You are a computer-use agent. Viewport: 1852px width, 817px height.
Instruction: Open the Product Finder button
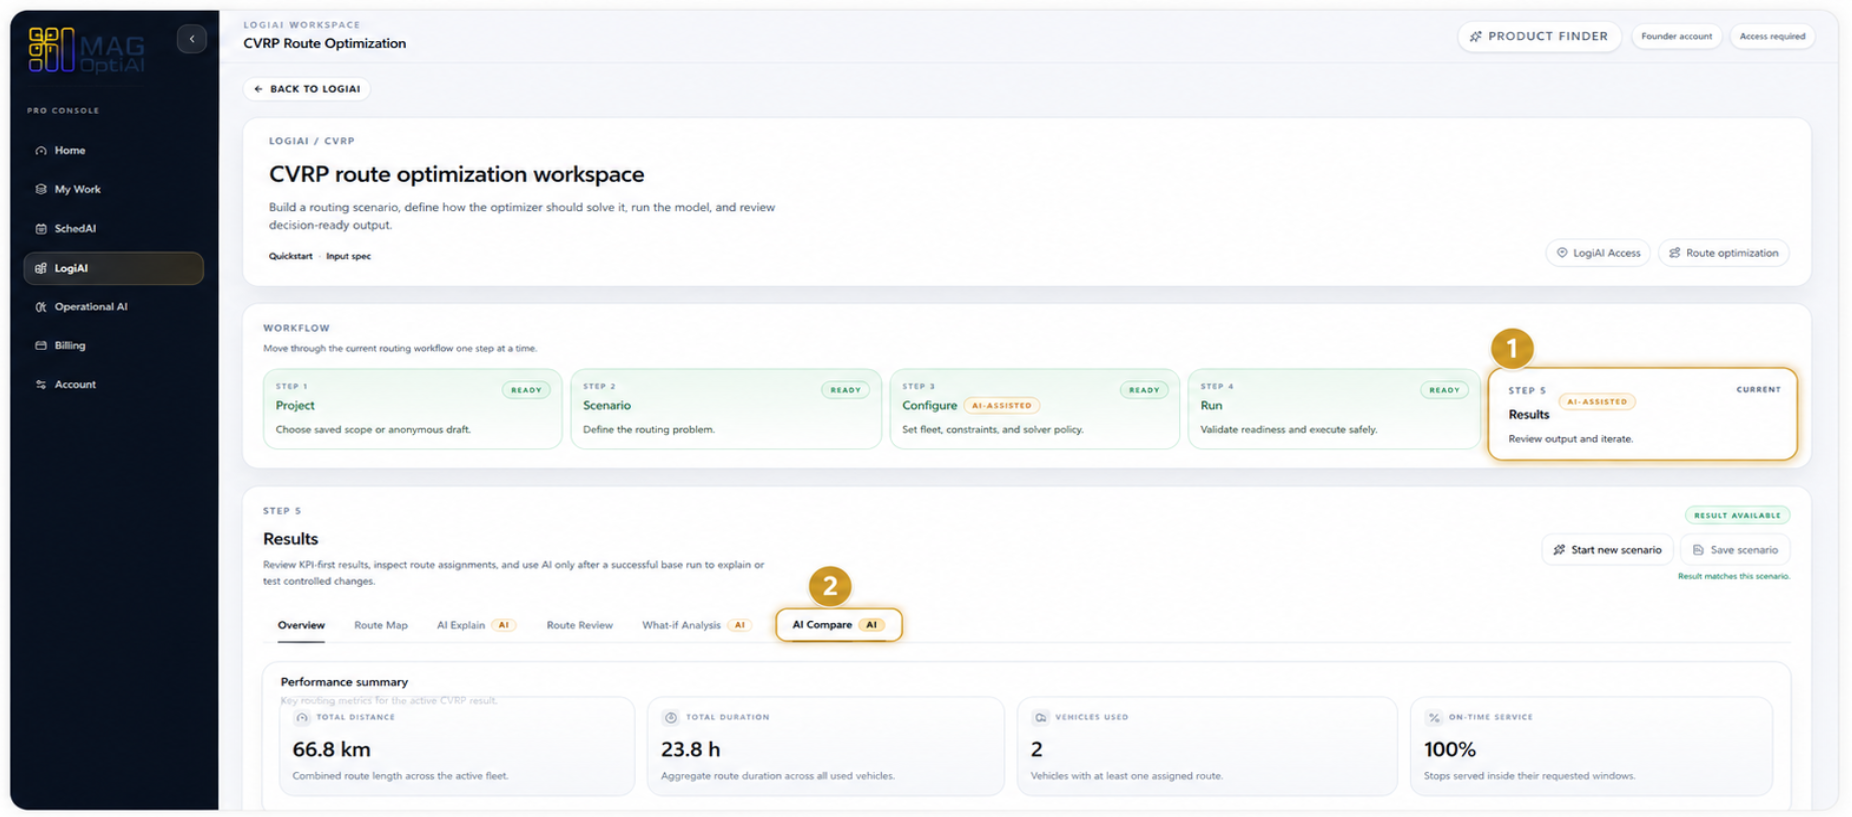[1539, 37]
